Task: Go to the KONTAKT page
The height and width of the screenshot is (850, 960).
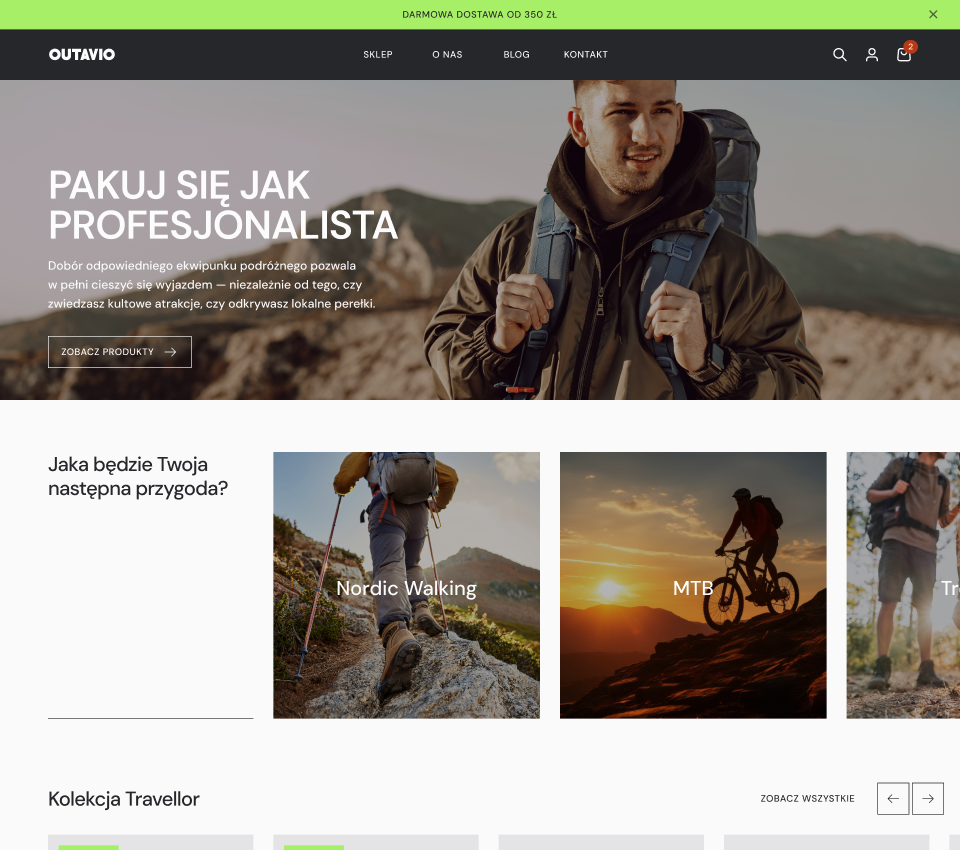Action: pos(585,55)
